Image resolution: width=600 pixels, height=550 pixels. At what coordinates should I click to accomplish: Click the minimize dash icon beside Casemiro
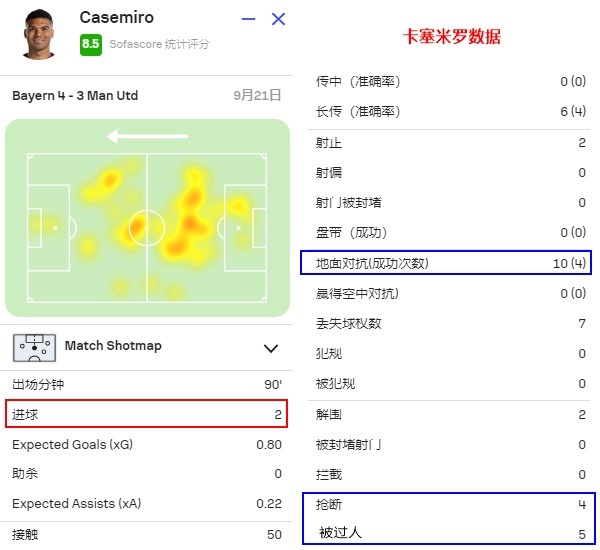pyautogui.click(x=248, y=19)
